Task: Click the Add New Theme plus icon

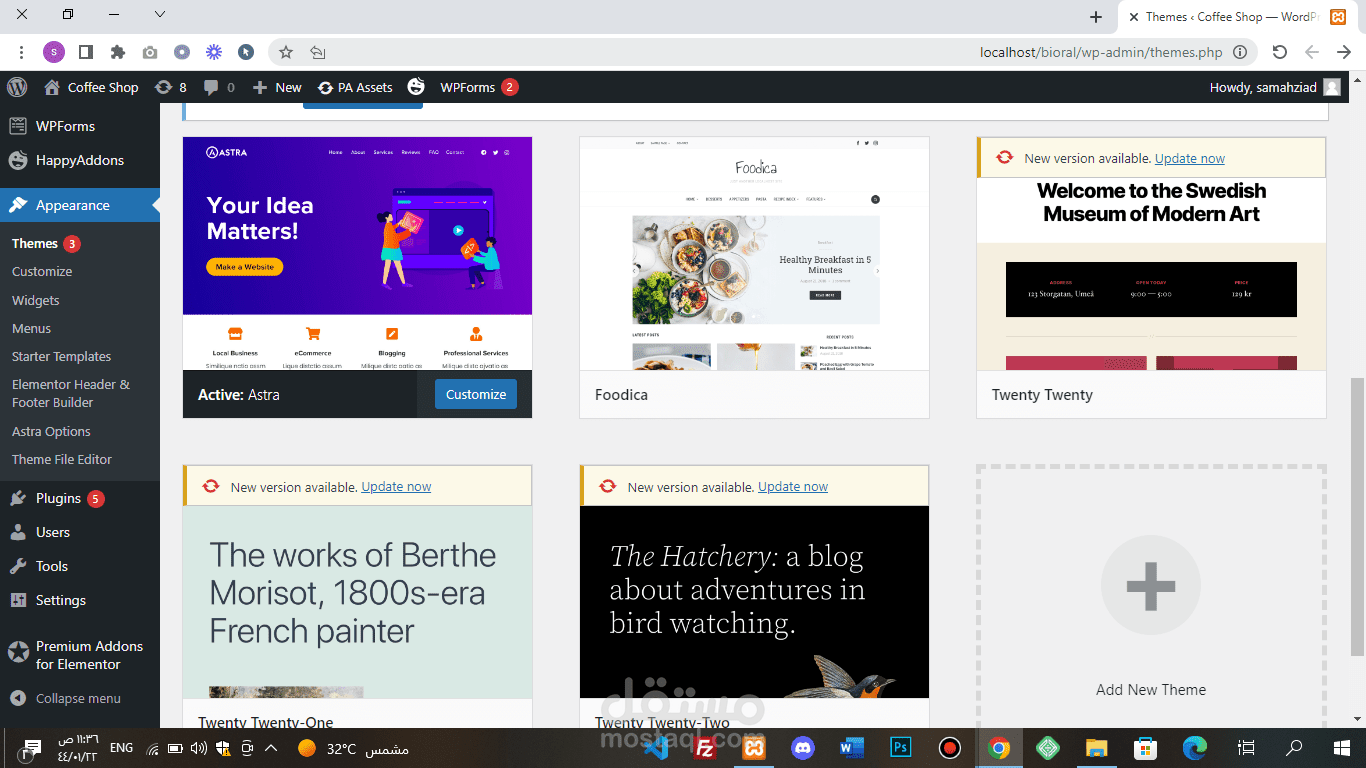Action: [x=1151, y=585]
